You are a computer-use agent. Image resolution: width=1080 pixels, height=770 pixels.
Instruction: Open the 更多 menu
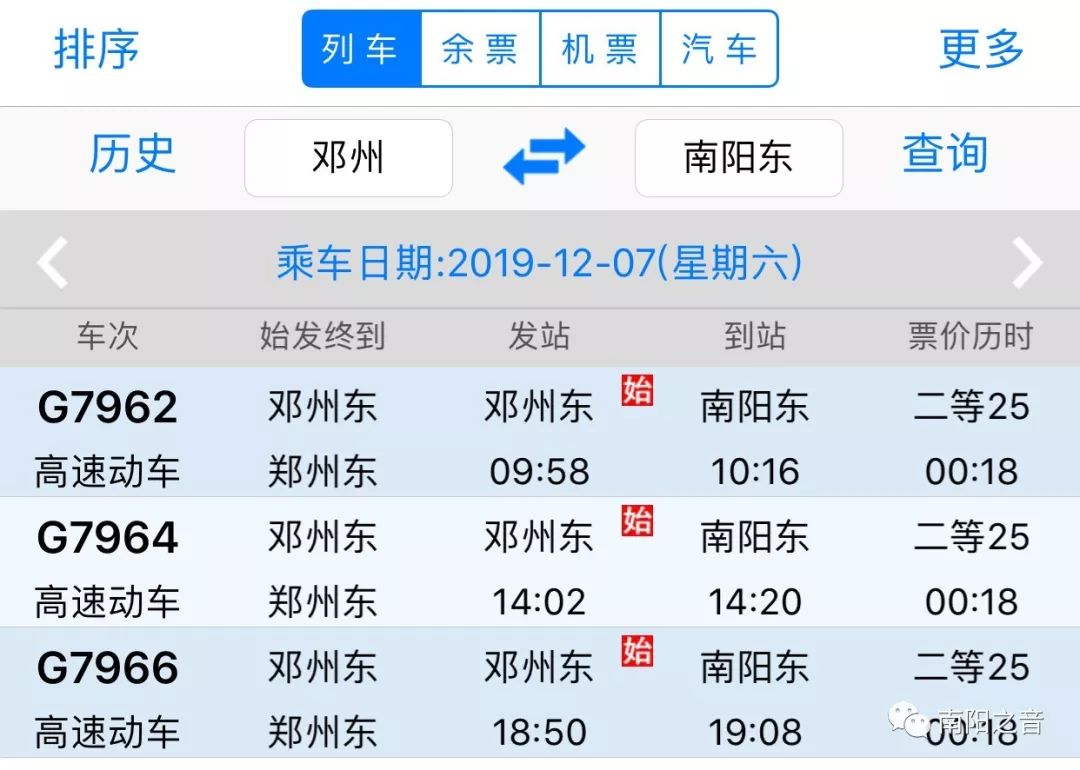point(981,49)
